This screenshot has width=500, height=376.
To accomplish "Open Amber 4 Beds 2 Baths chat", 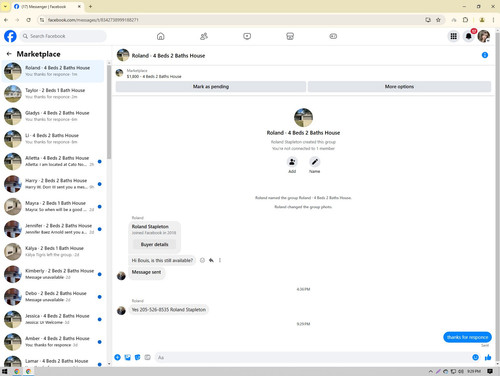I will tap(53, 341).
